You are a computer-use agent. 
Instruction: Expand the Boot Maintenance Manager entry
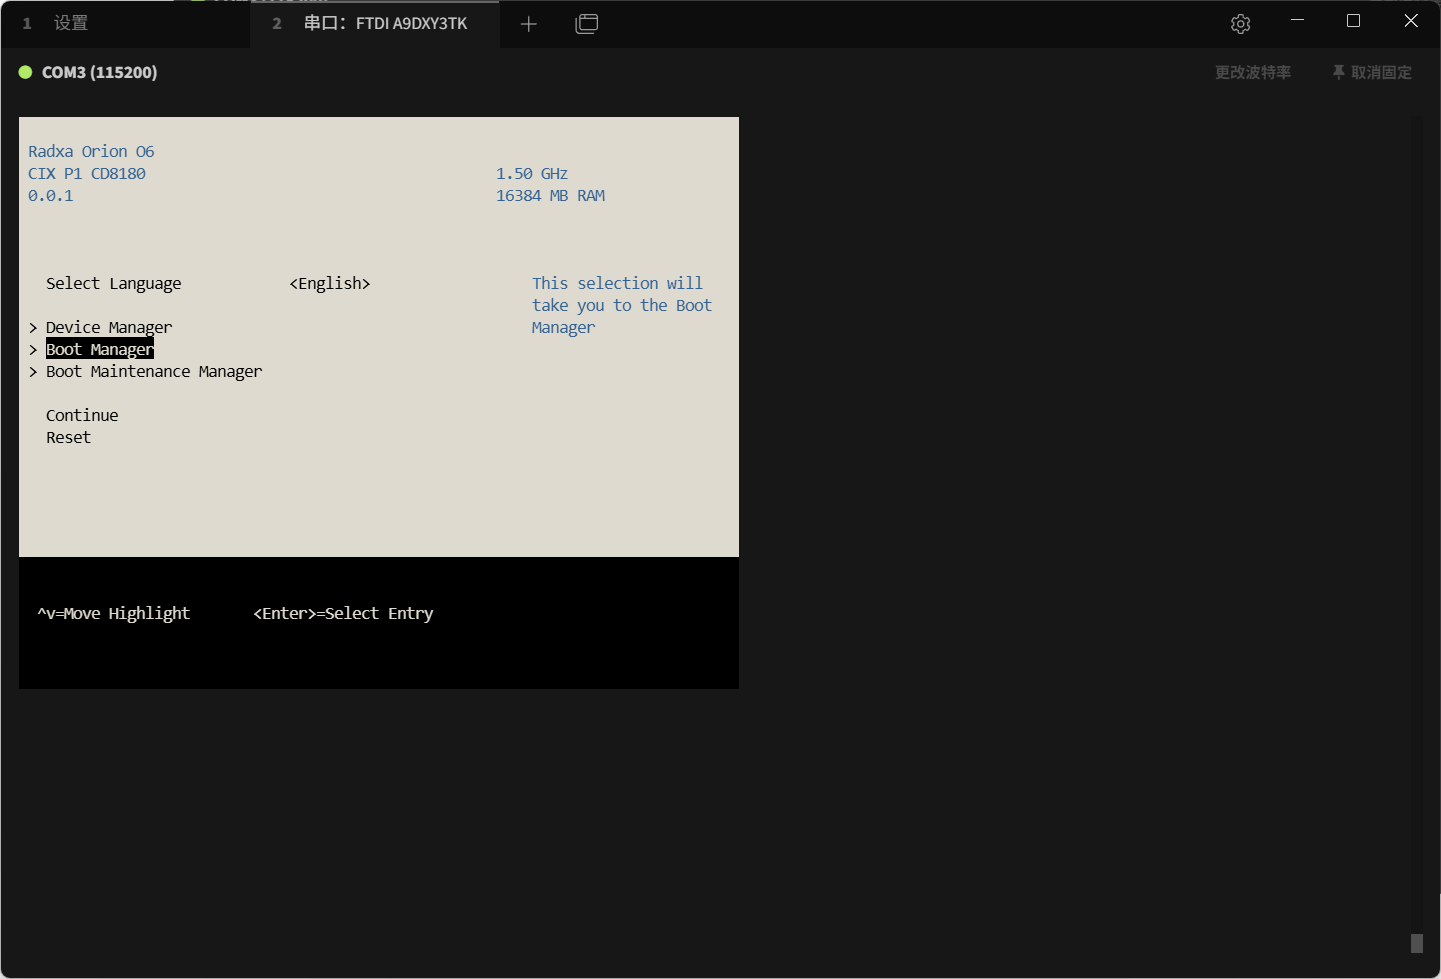point(154,372)
